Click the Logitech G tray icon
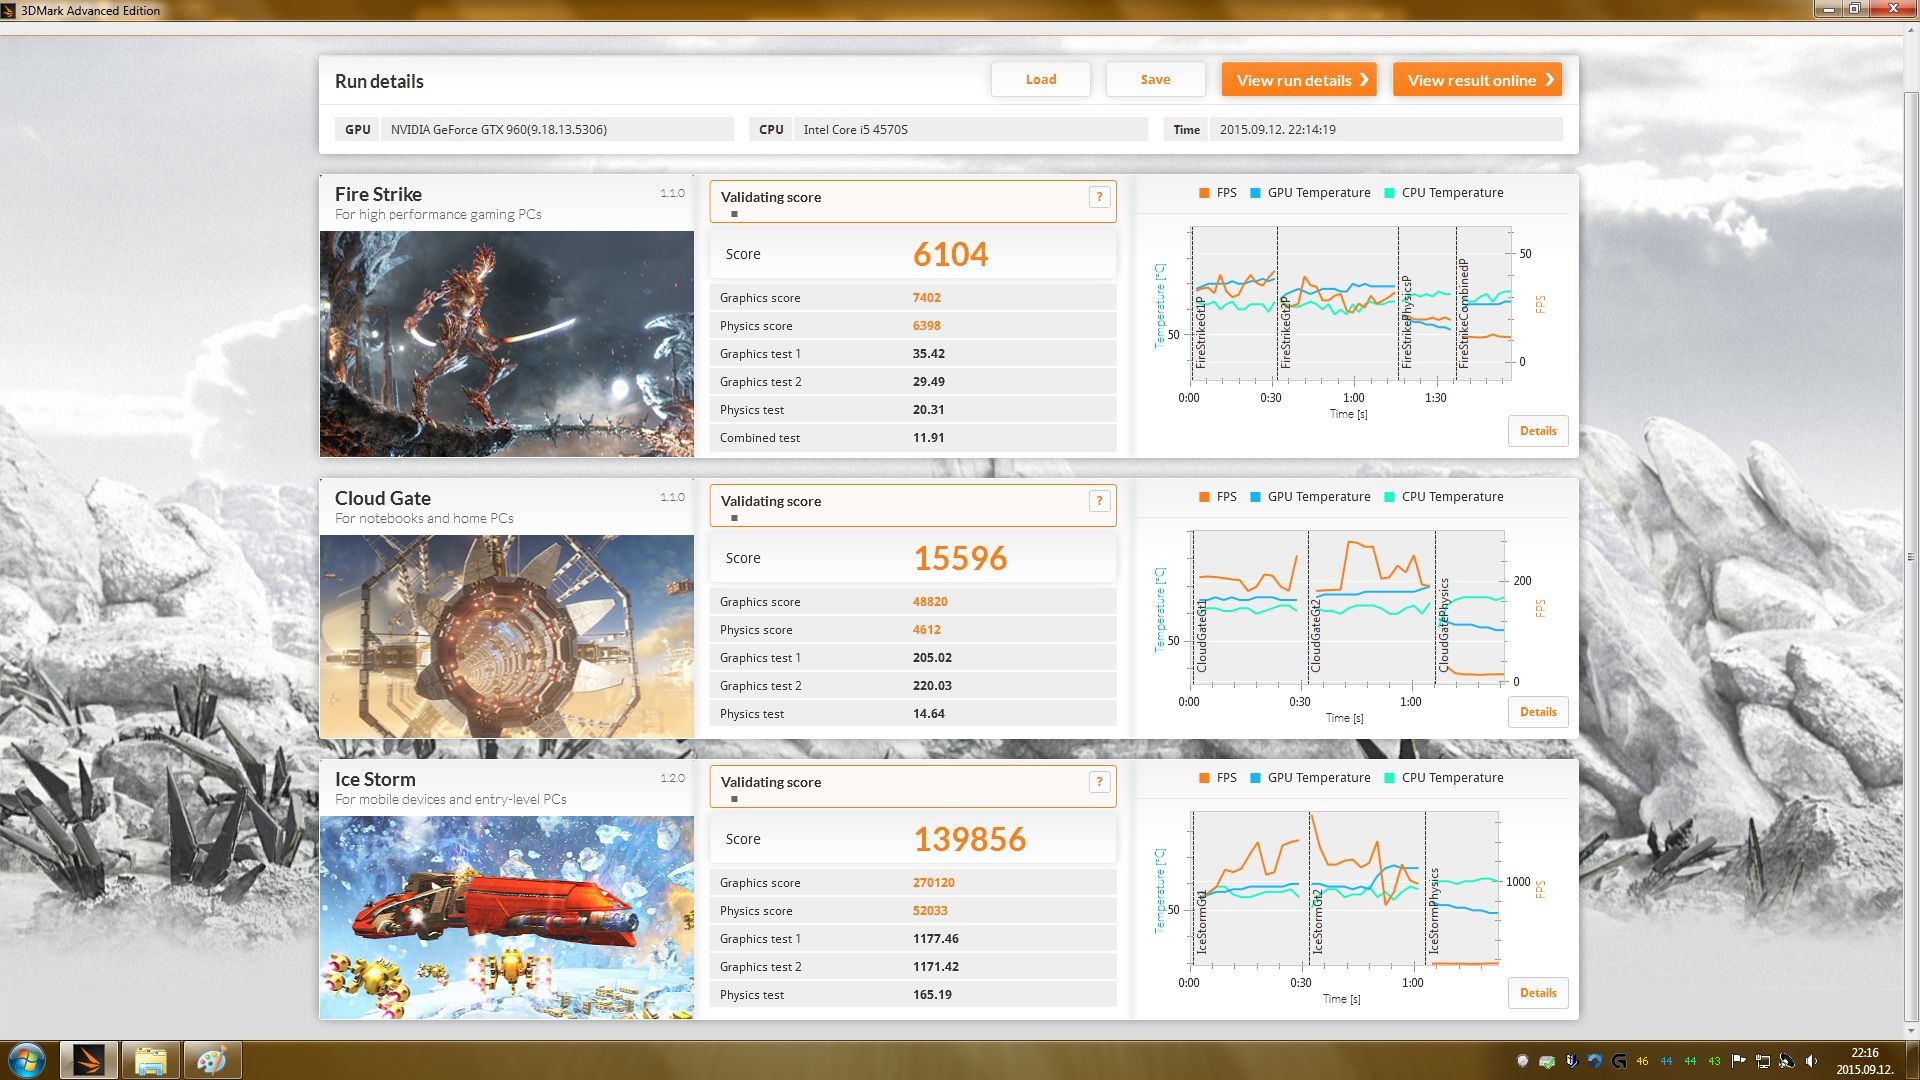 [1619, 1061]
